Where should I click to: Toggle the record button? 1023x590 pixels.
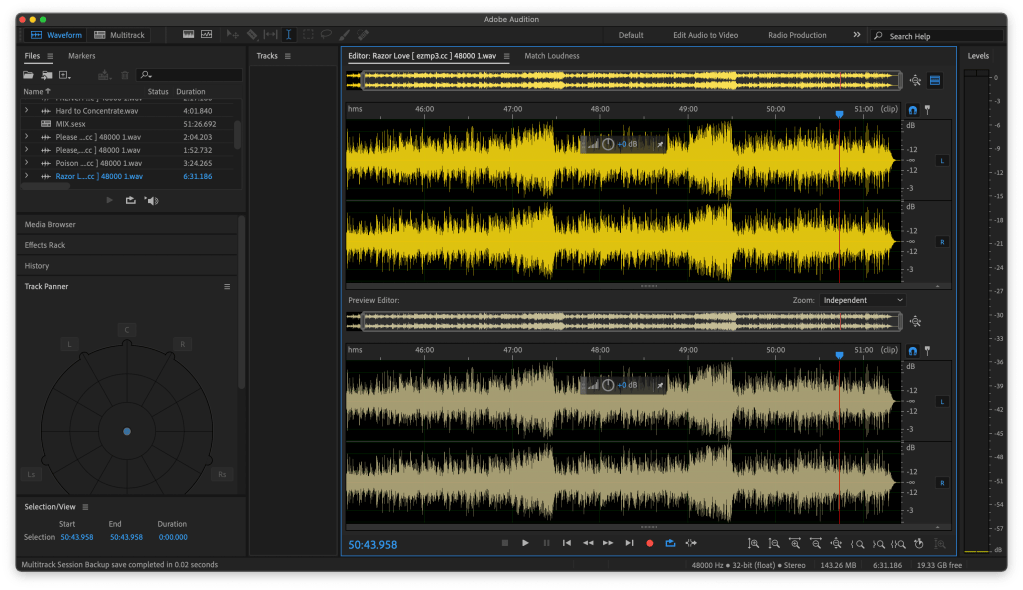click(x=651, y=543)
